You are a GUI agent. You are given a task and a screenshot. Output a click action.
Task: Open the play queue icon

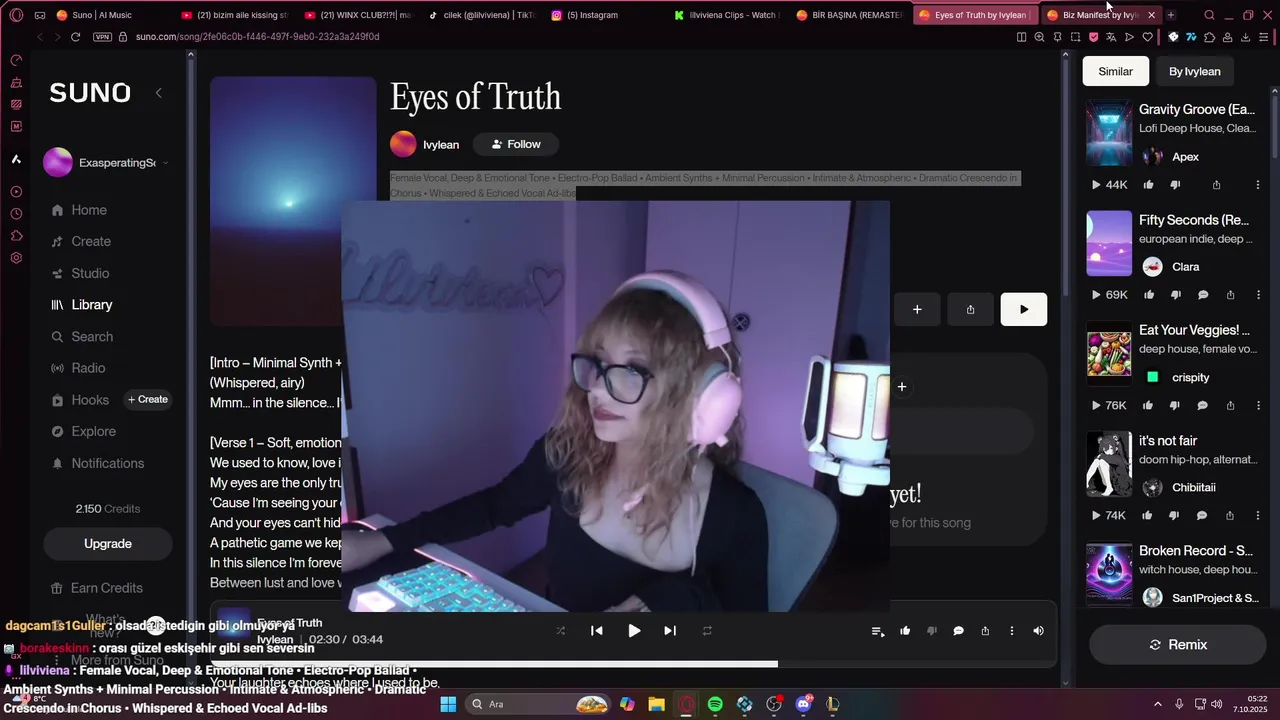point(878,631)
